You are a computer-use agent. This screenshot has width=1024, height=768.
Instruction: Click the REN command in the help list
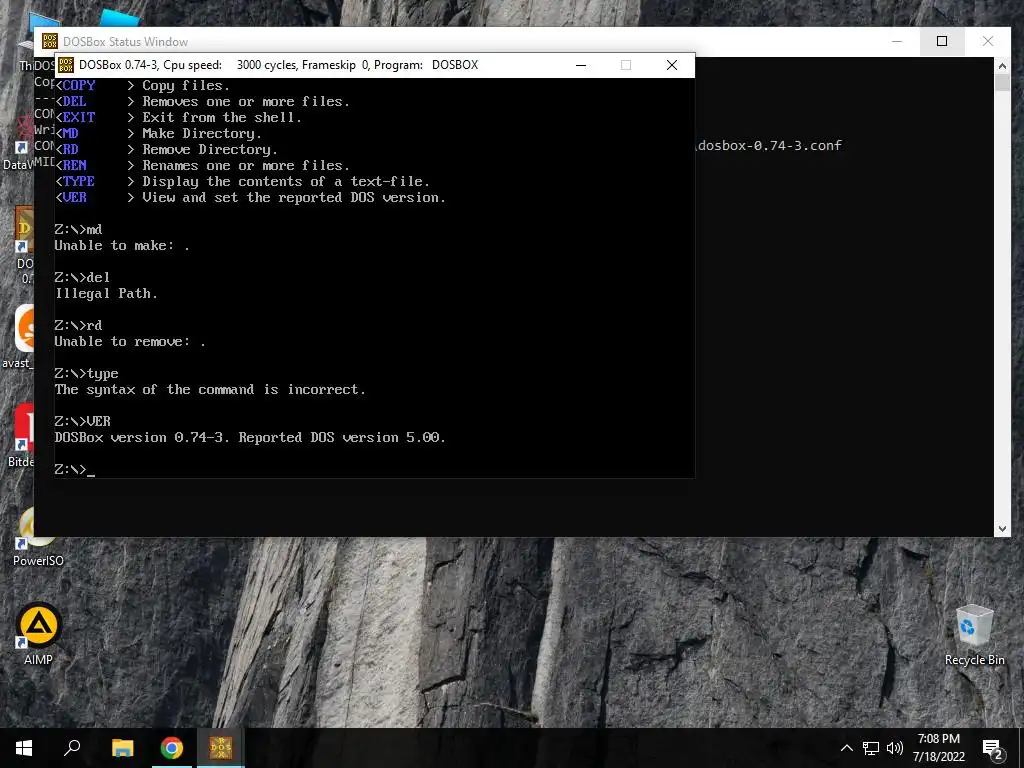click(x=74, y=165)
